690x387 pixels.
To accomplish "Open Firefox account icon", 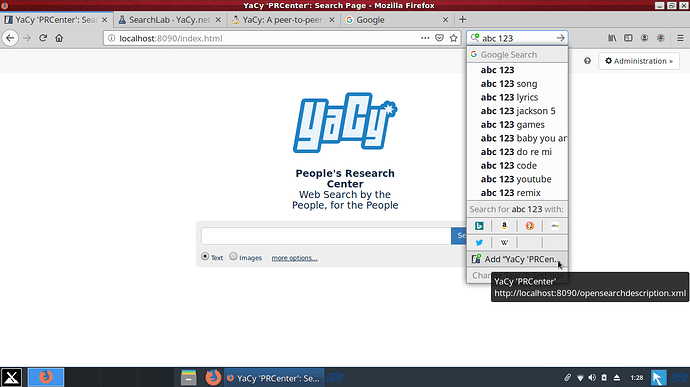I will click(644, 38).
